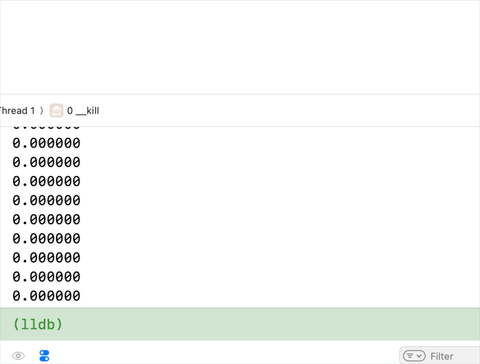Click the empty bottom bar between toggle and filter

click(x=223, y=356)
